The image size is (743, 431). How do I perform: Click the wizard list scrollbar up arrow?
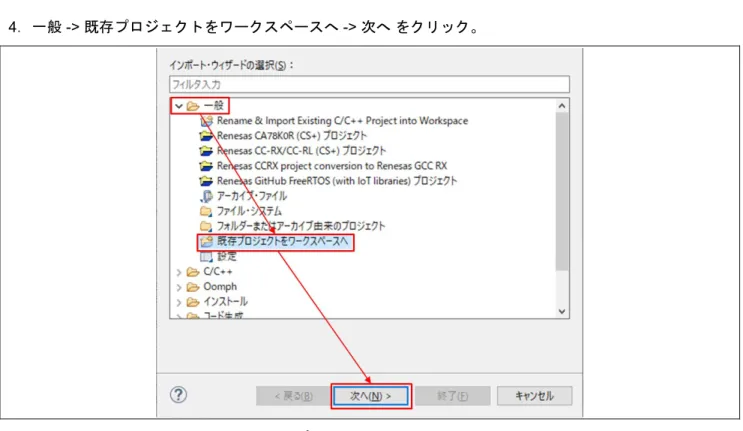point(562,106)
